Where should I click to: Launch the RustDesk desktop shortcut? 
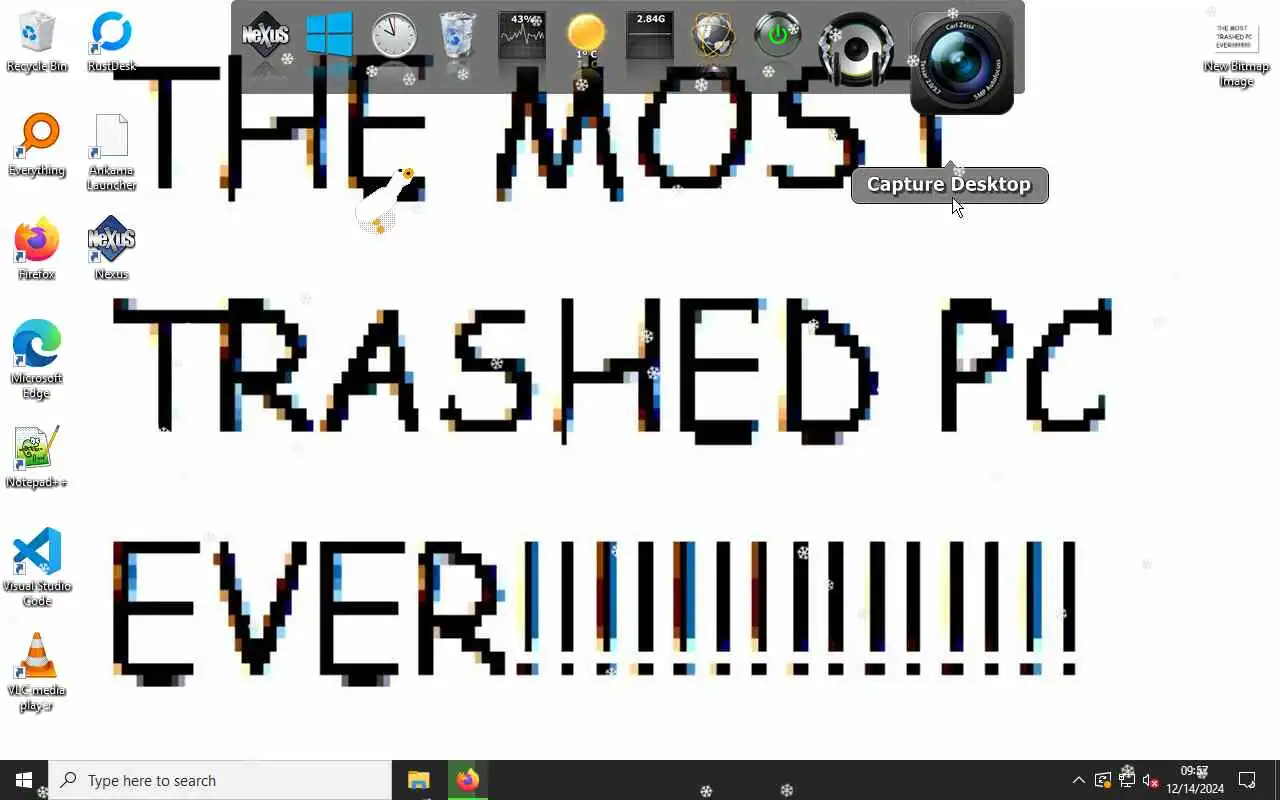[111, 41]
